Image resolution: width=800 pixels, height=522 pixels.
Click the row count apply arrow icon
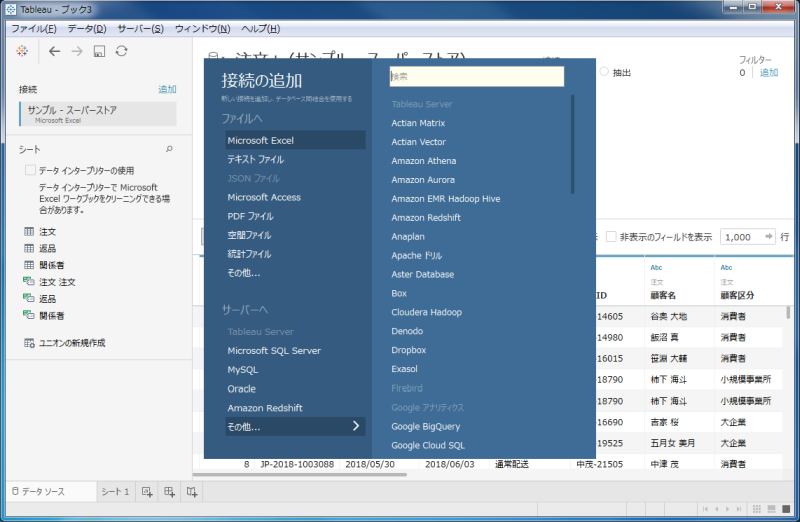[768, 236]
